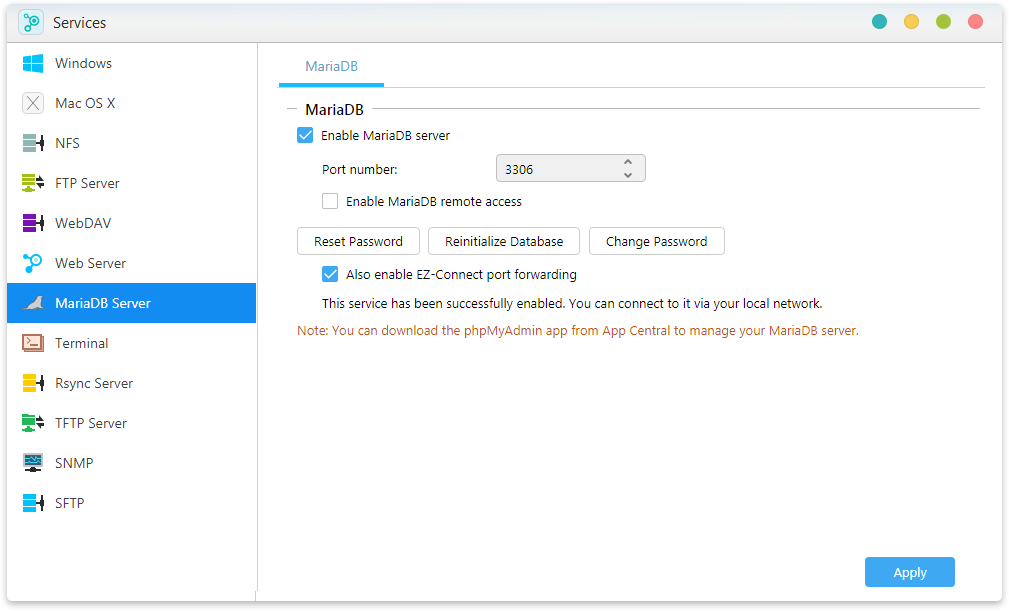Screen dimensions: 1009x611
Task: Click the yellow window control dot
Action: [912, 22]
